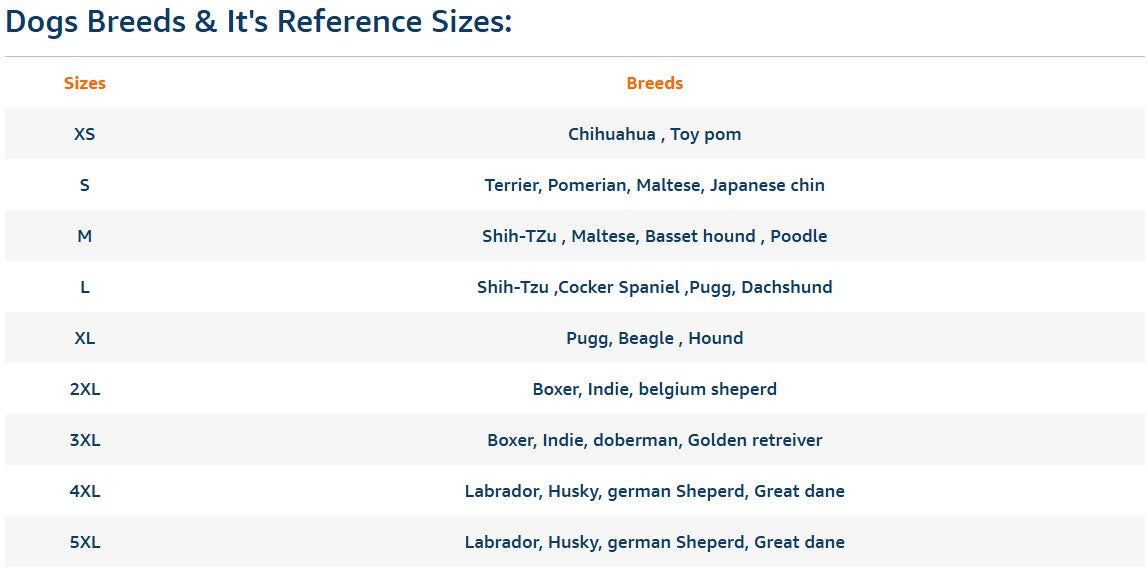Select the XL size cell
The height and width of the screenshot is (569, 1147).
click(x=85, y=339)
